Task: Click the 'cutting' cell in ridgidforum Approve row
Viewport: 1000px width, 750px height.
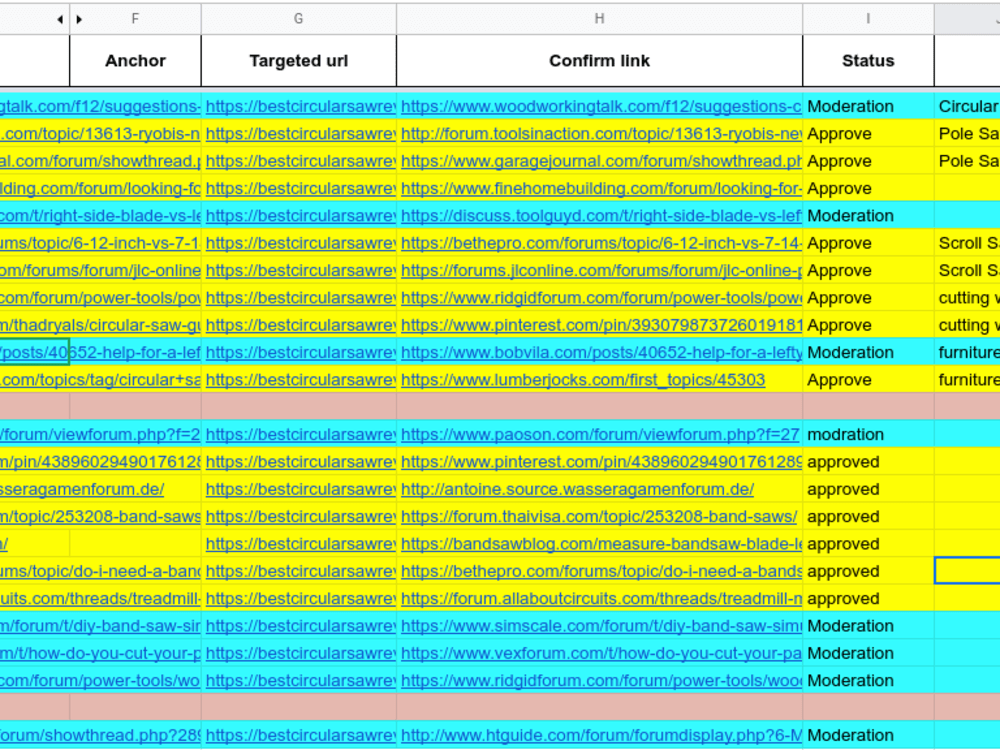Action: coord(968,298)
